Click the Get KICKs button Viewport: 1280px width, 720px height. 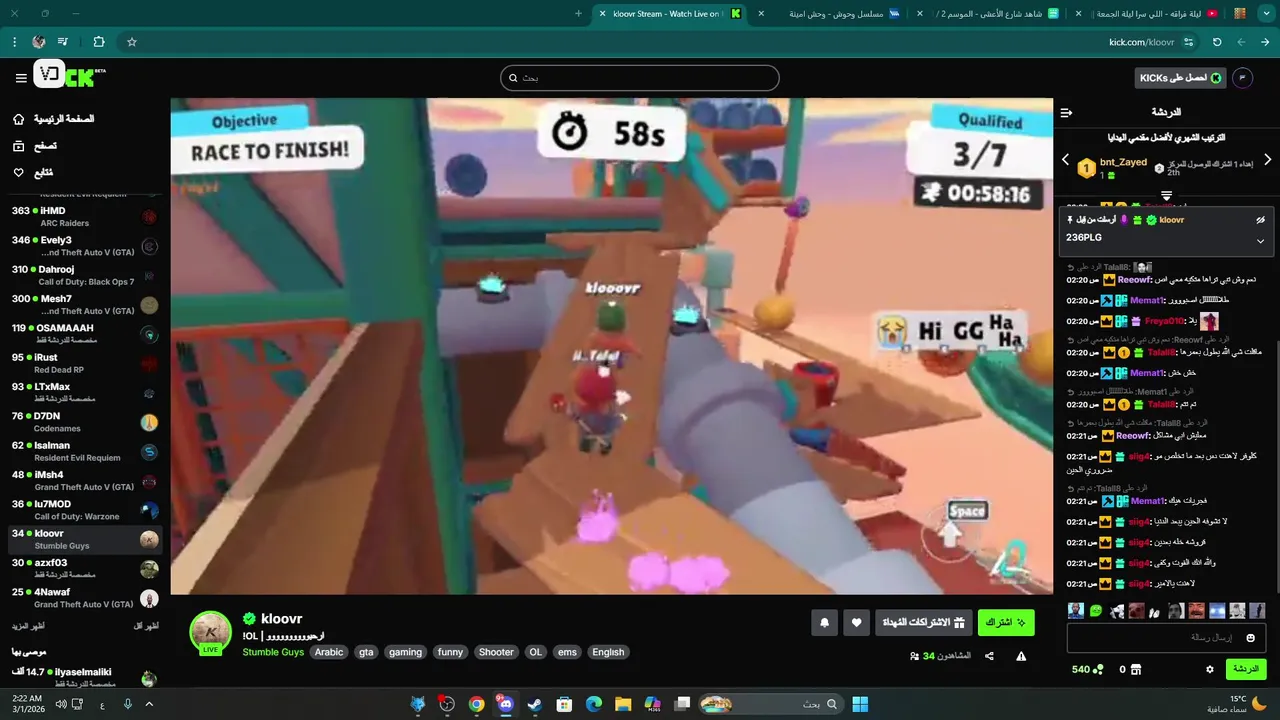point(1180,78)
